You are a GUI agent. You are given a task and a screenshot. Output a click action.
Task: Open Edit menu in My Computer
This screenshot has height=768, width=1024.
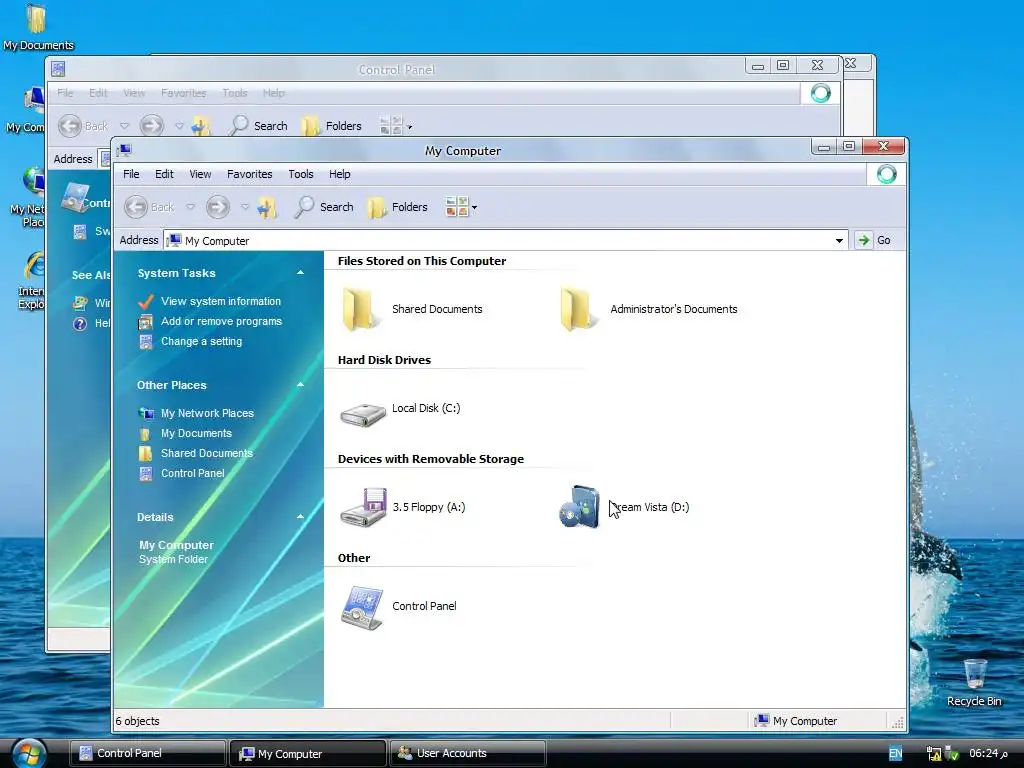tap(164, 174)
